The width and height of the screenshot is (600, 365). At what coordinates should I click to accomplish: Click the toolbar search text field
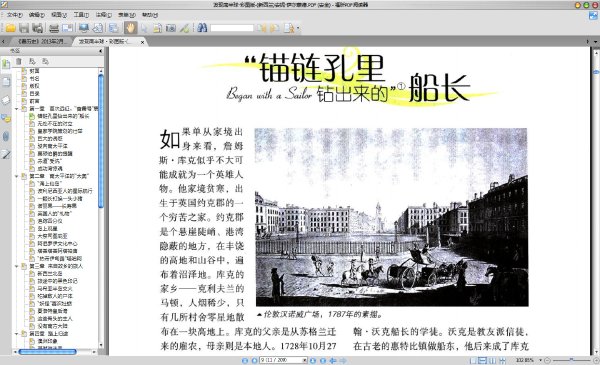pos(232,28)
